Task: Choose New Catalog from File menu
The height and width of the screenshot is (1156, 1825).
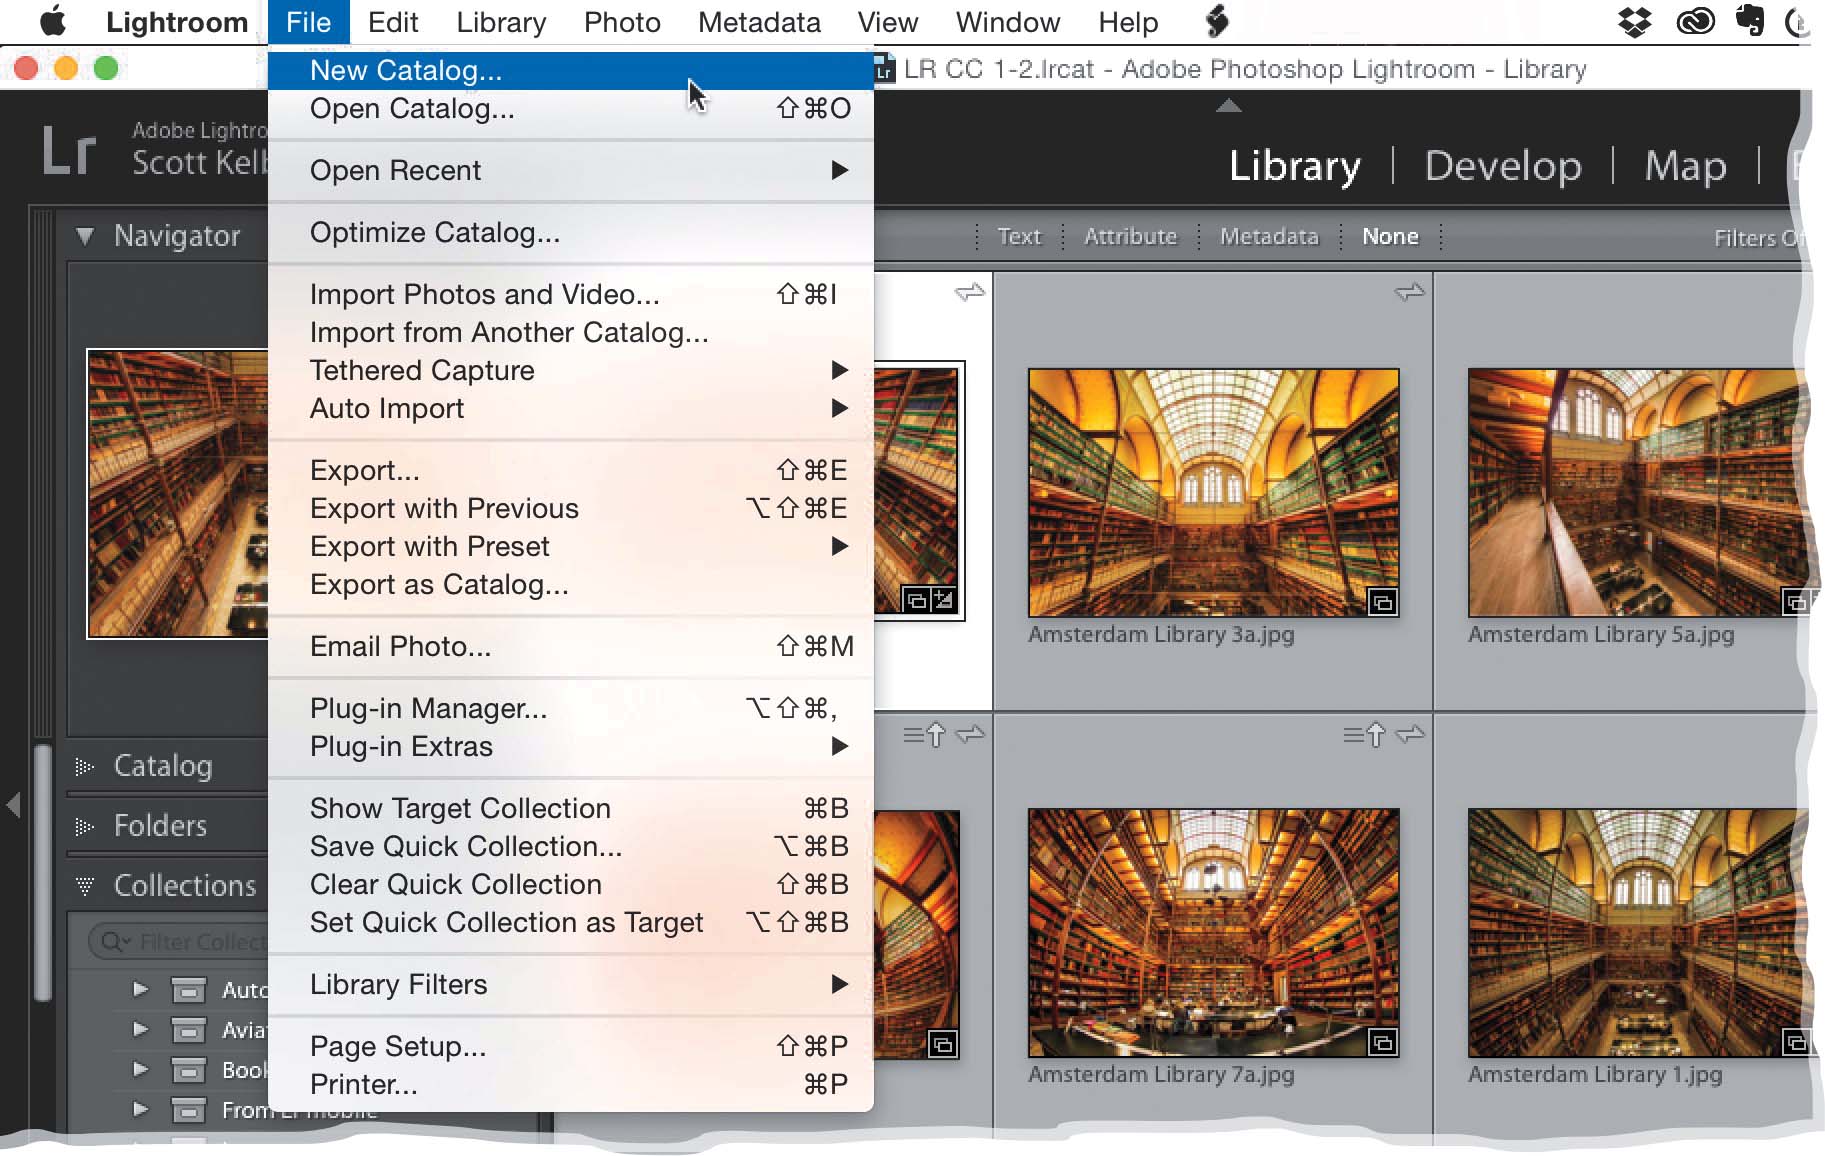Action: 406,70
